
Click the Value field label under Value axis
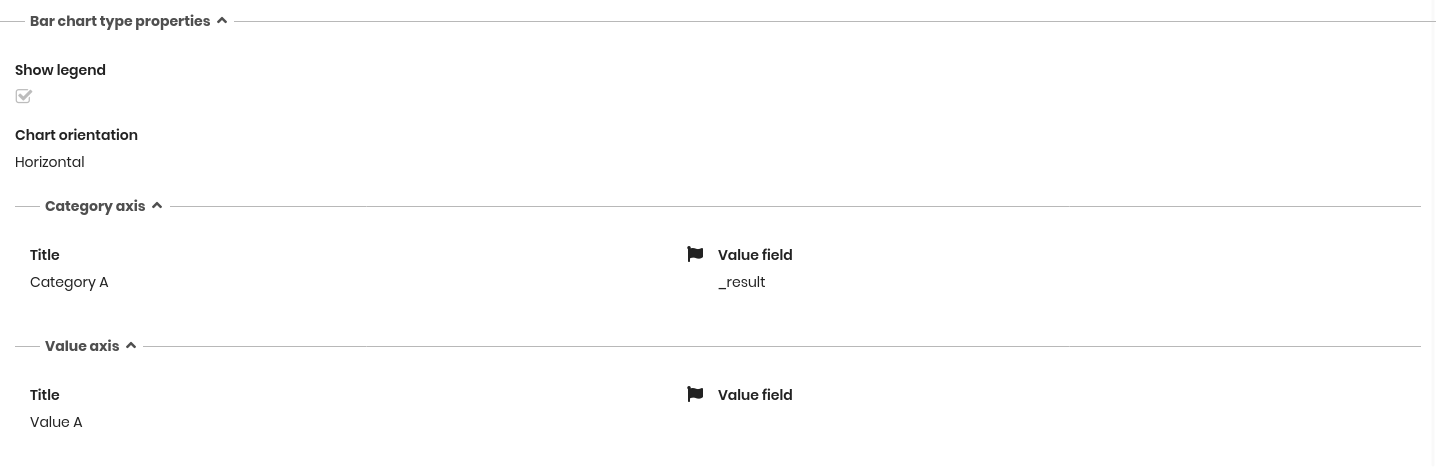pyautogui.click(x=755, y=395)
